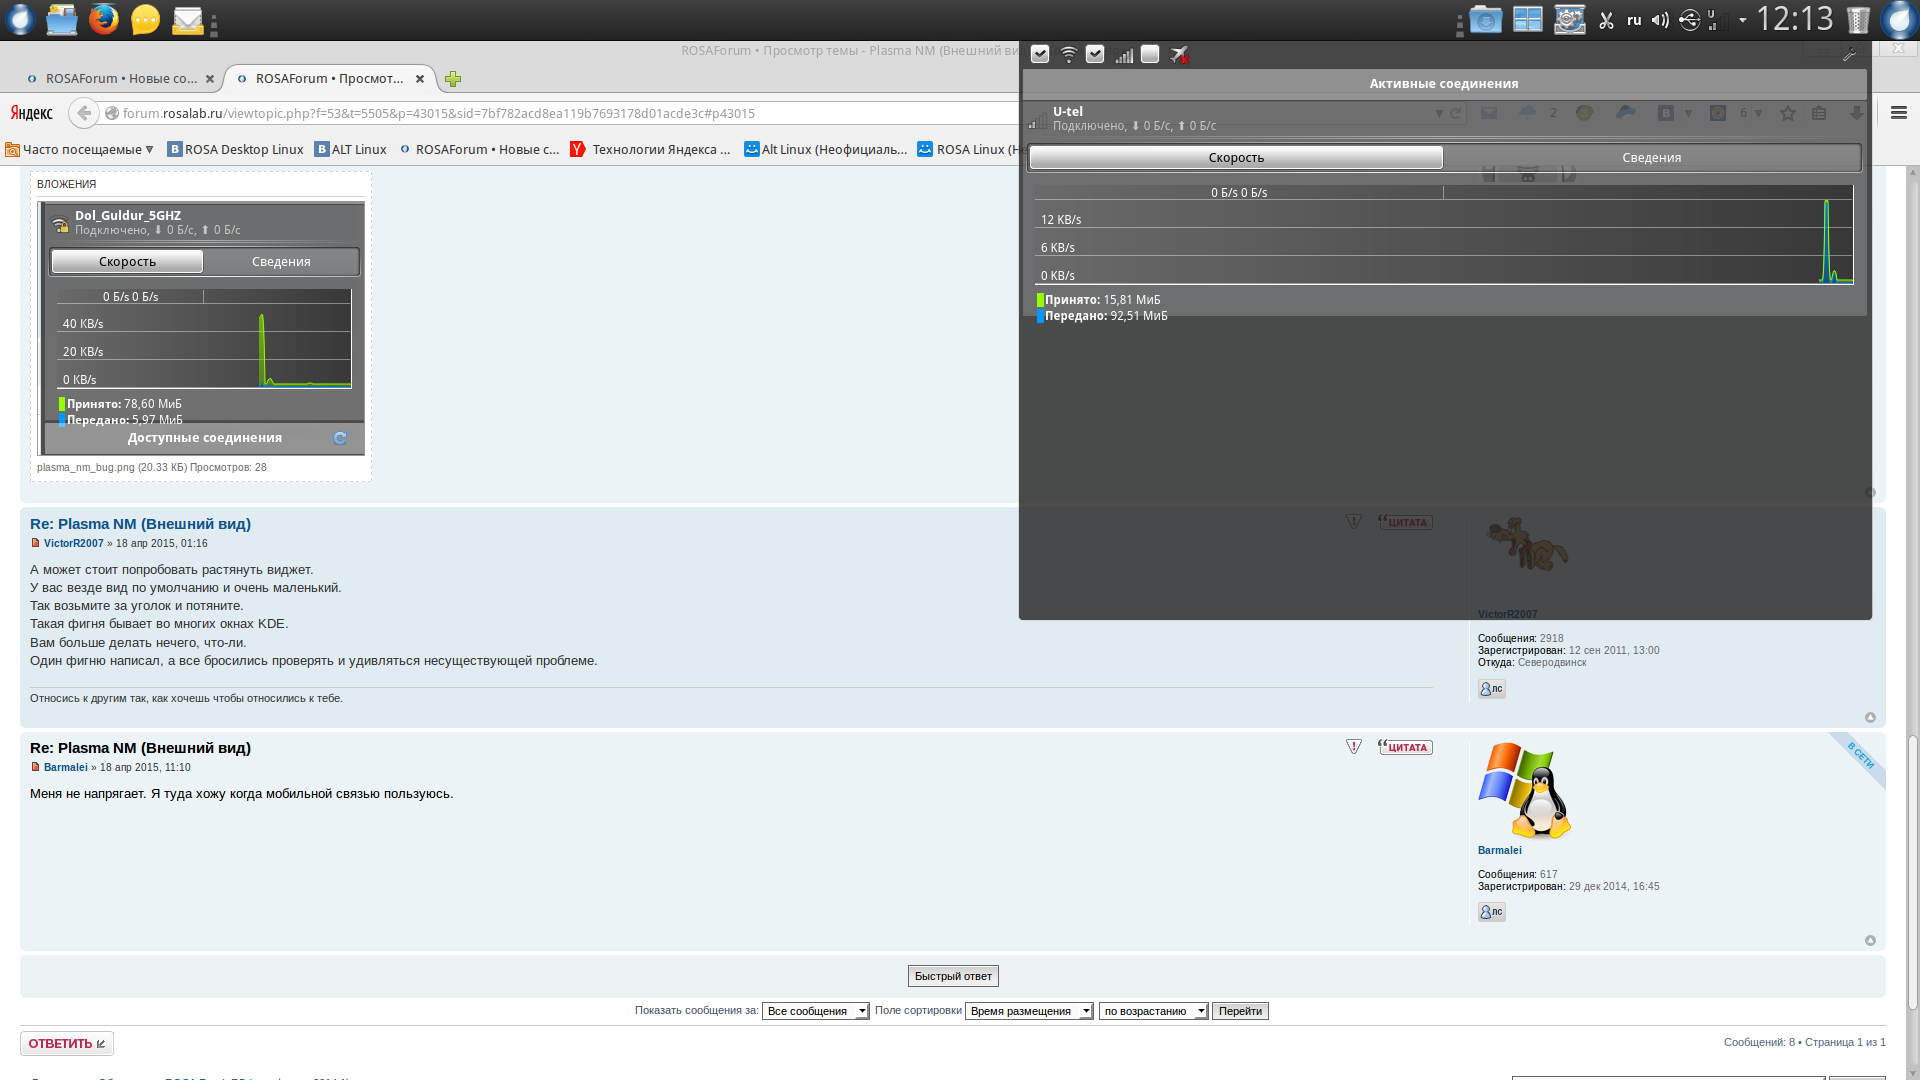Viewport: 1920px width, 1080px height.
Task: Click the ОТВЕТИТЬ reply button
Action: [x=66, y=1043]
